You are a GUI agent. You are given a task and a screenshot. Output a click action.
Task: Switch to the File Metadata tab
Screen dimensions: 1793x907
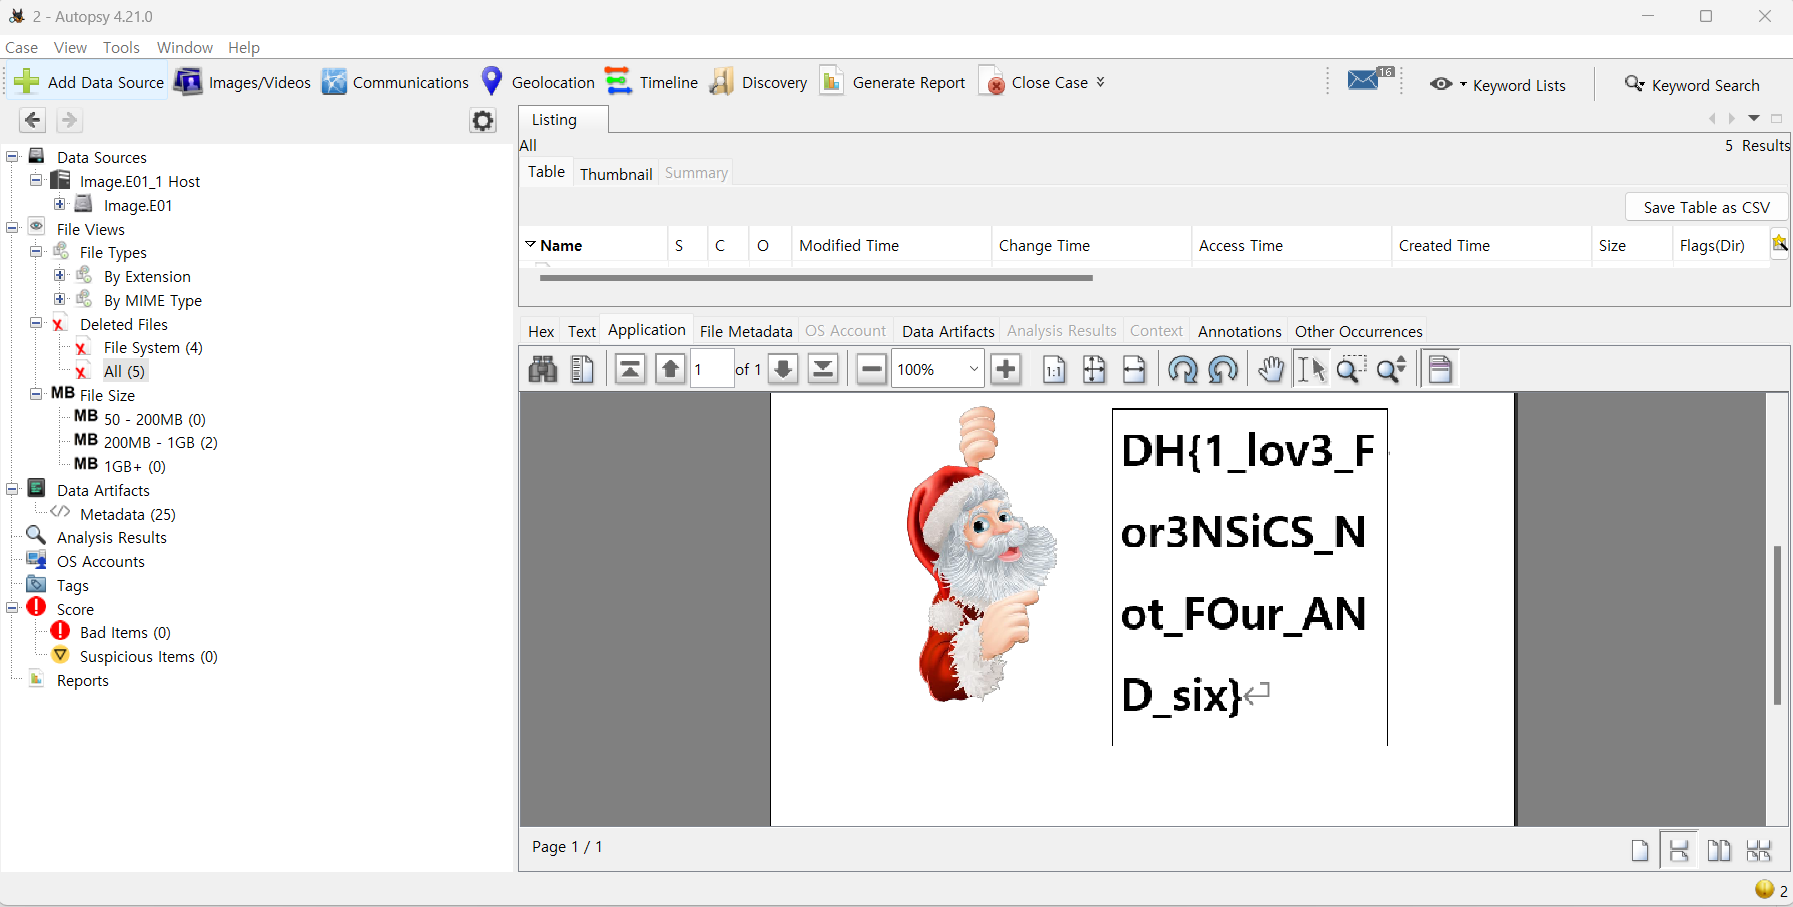pos(746,331)
